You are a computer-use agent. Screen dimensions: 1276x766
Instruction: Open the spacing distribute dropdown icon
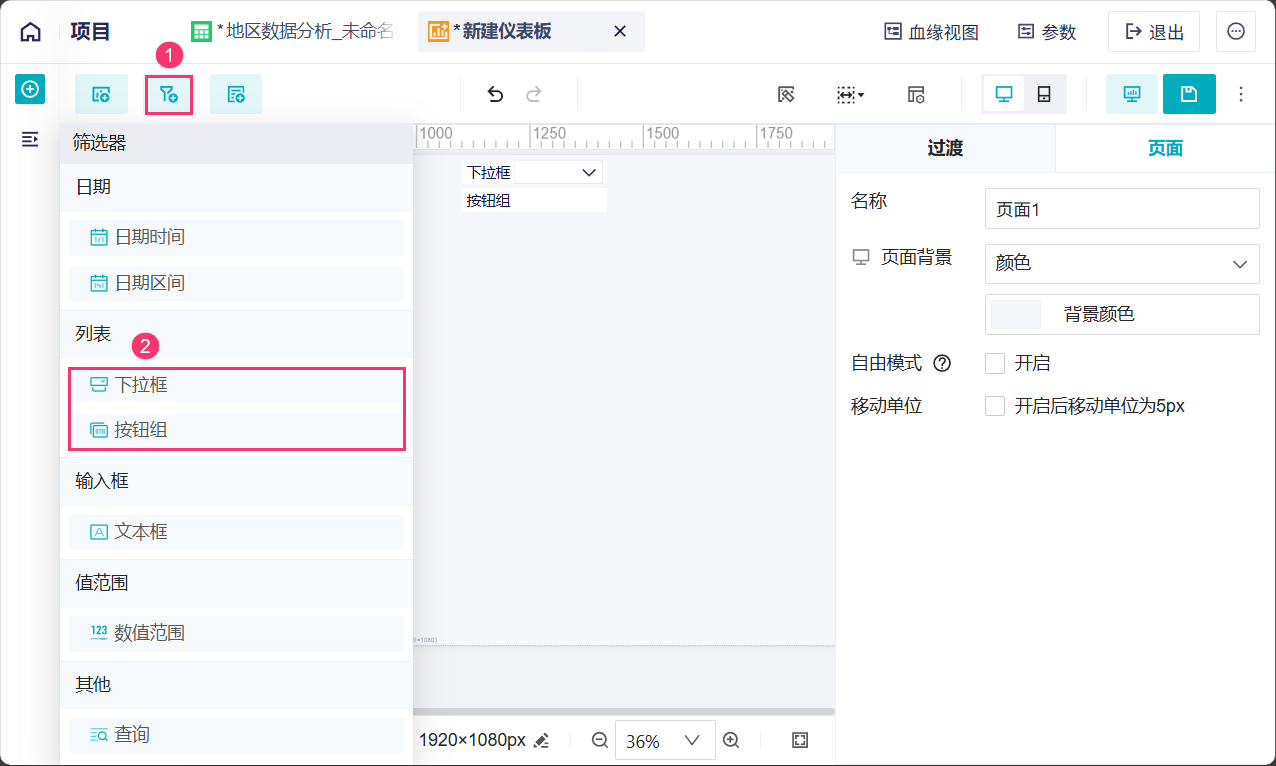[850, 94]
